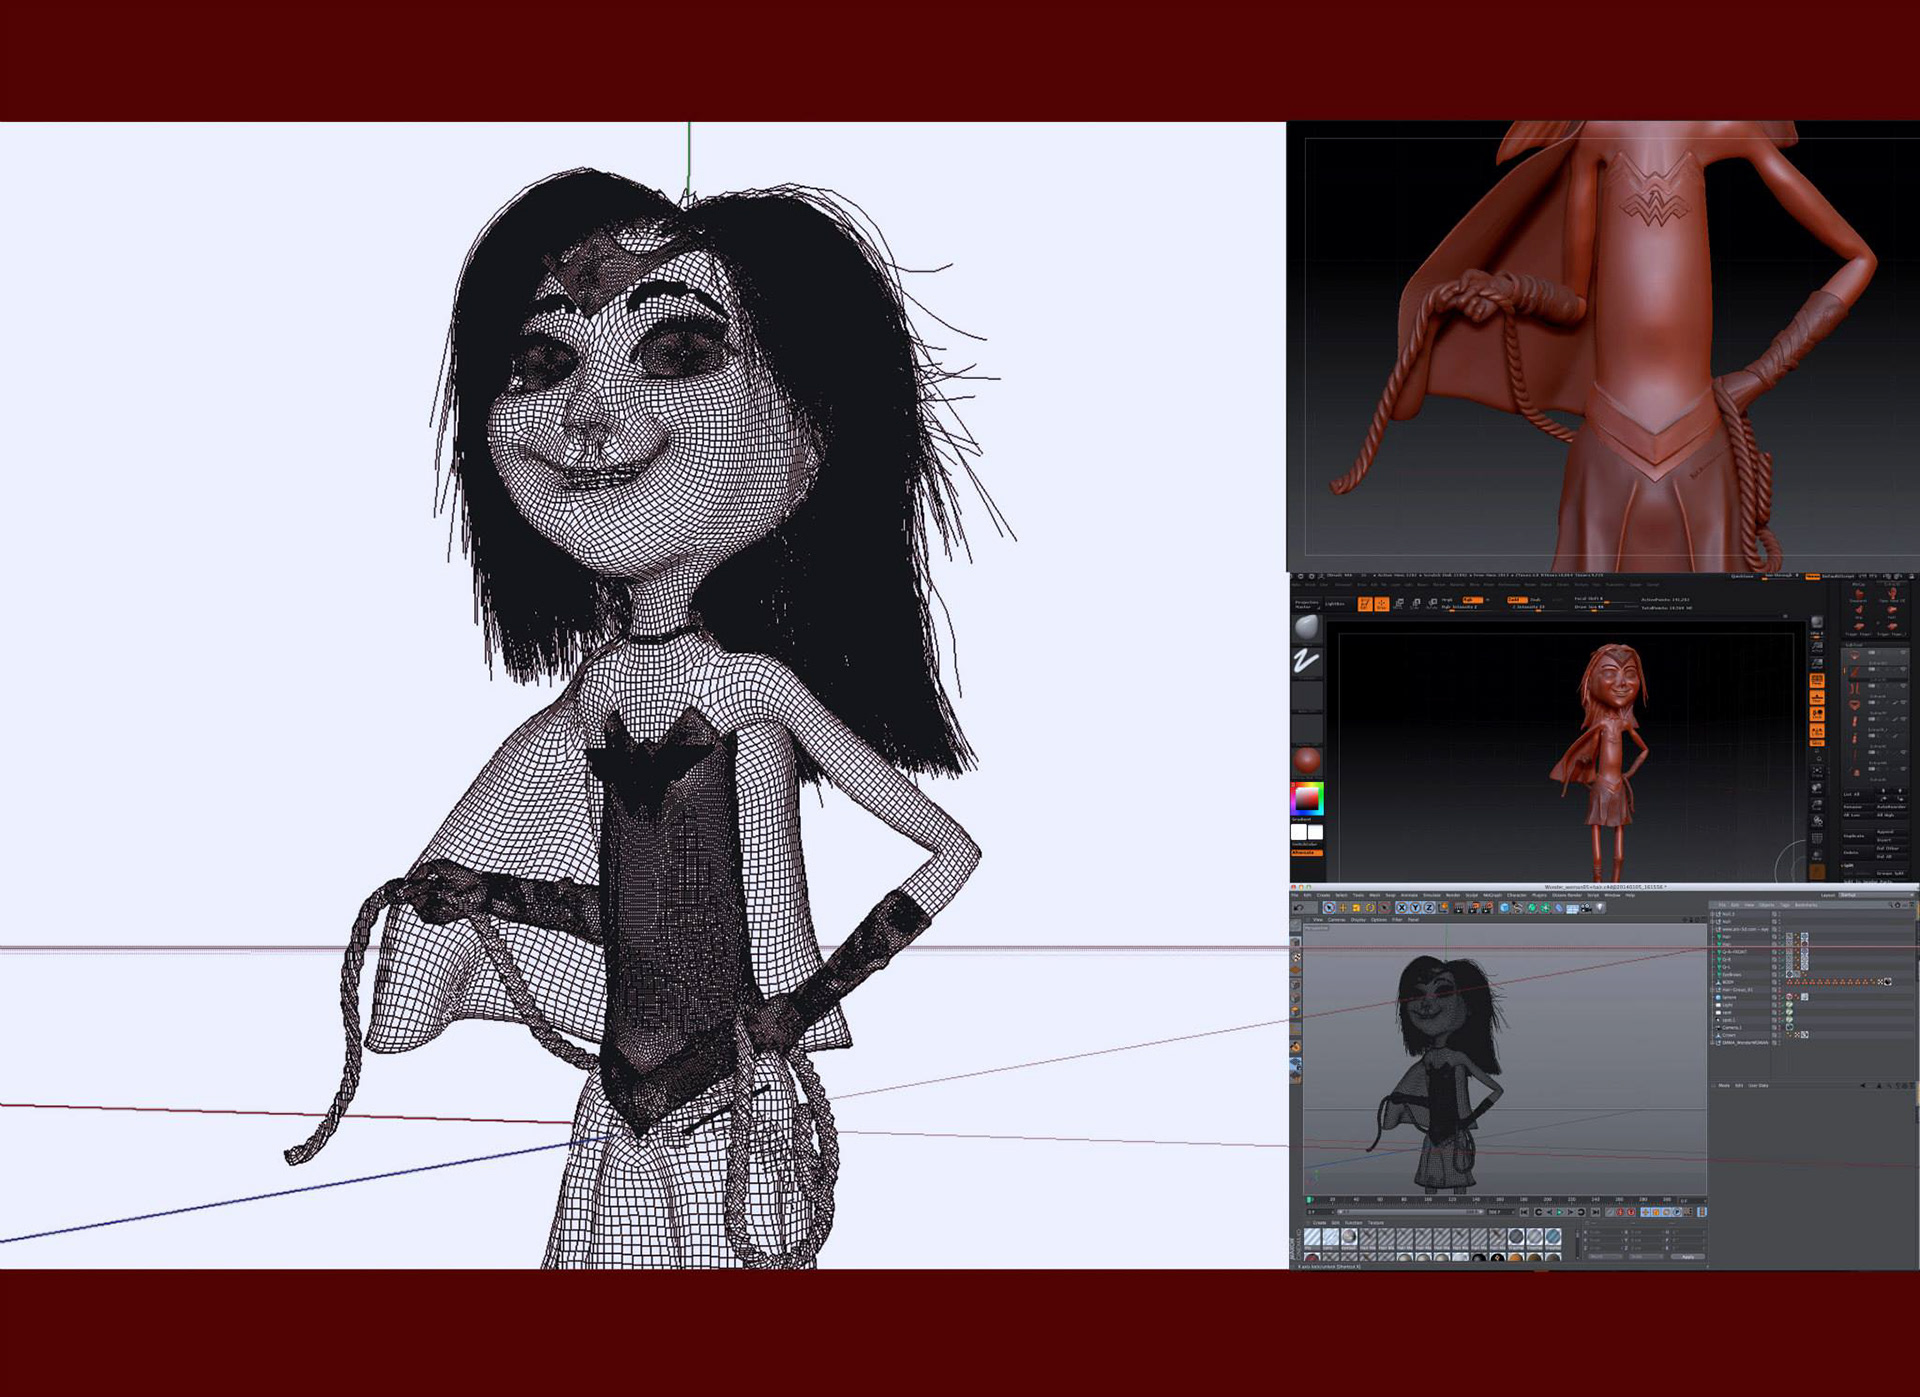Screen dimensions: 1920x1397
Task: Expand EMMA_WonderWOMAN object in Object Manager
Action: (x=1712, y=1043)
